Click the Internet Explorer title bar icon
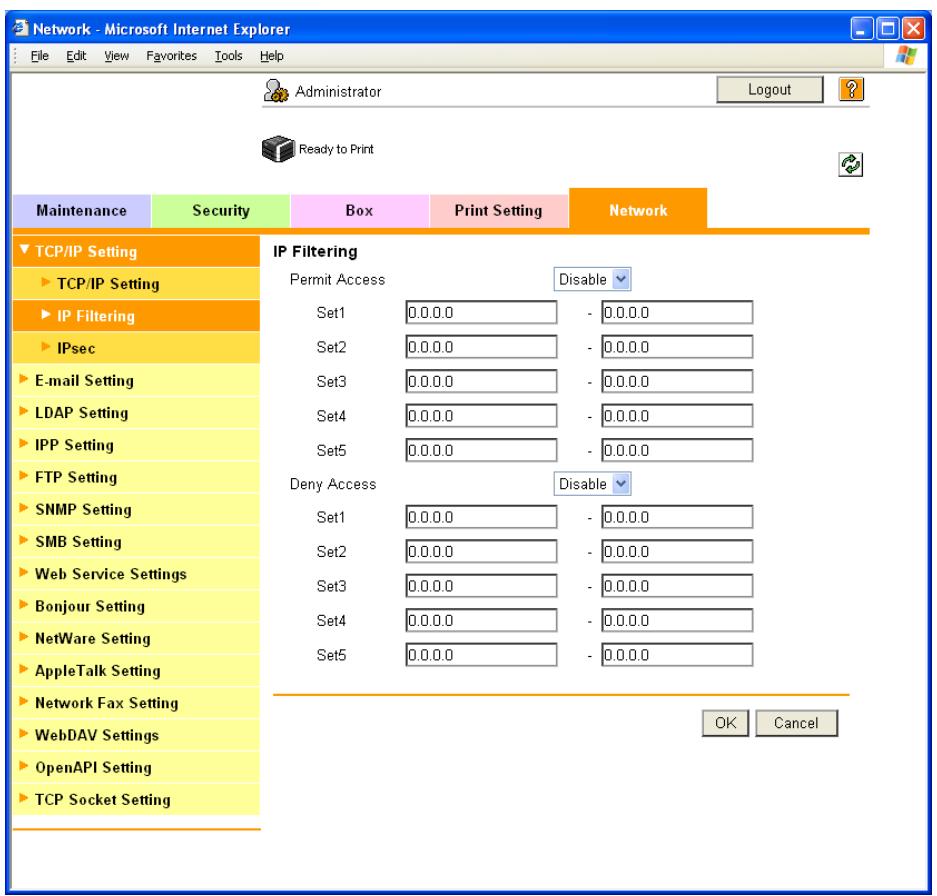 (21, 28)
